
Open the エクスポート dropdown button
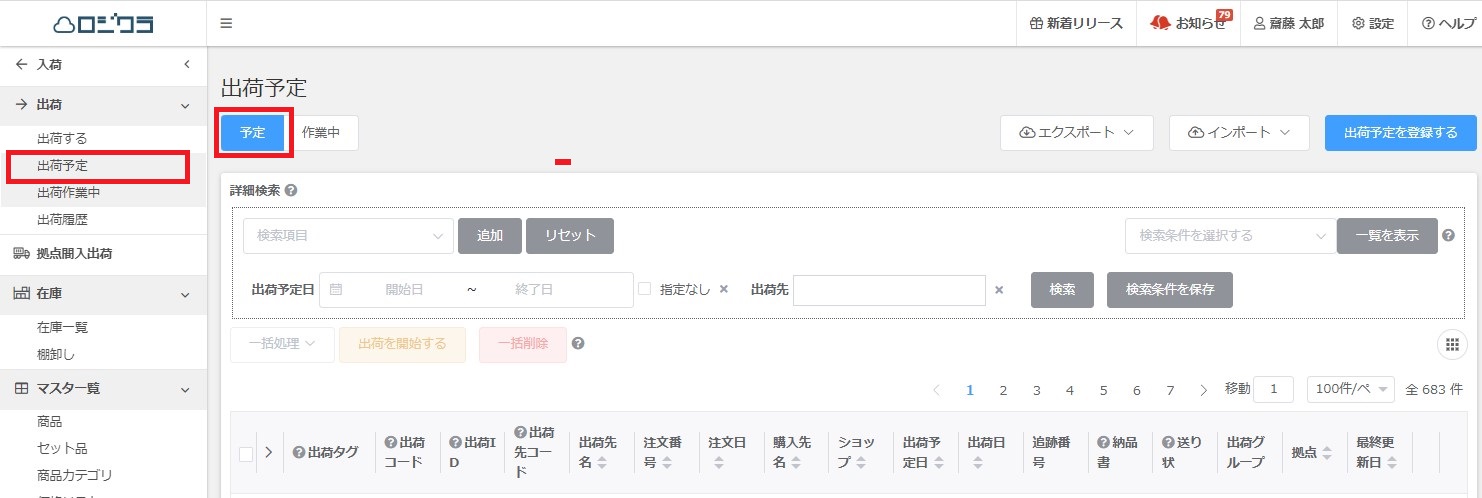1077,133
